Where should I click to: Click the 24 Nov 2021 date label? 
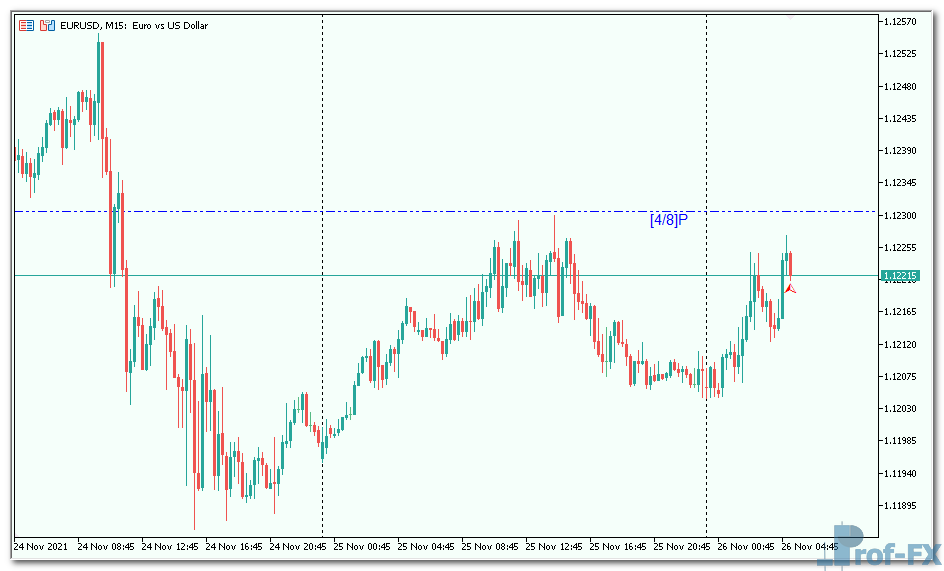click(x=42, y=547)
